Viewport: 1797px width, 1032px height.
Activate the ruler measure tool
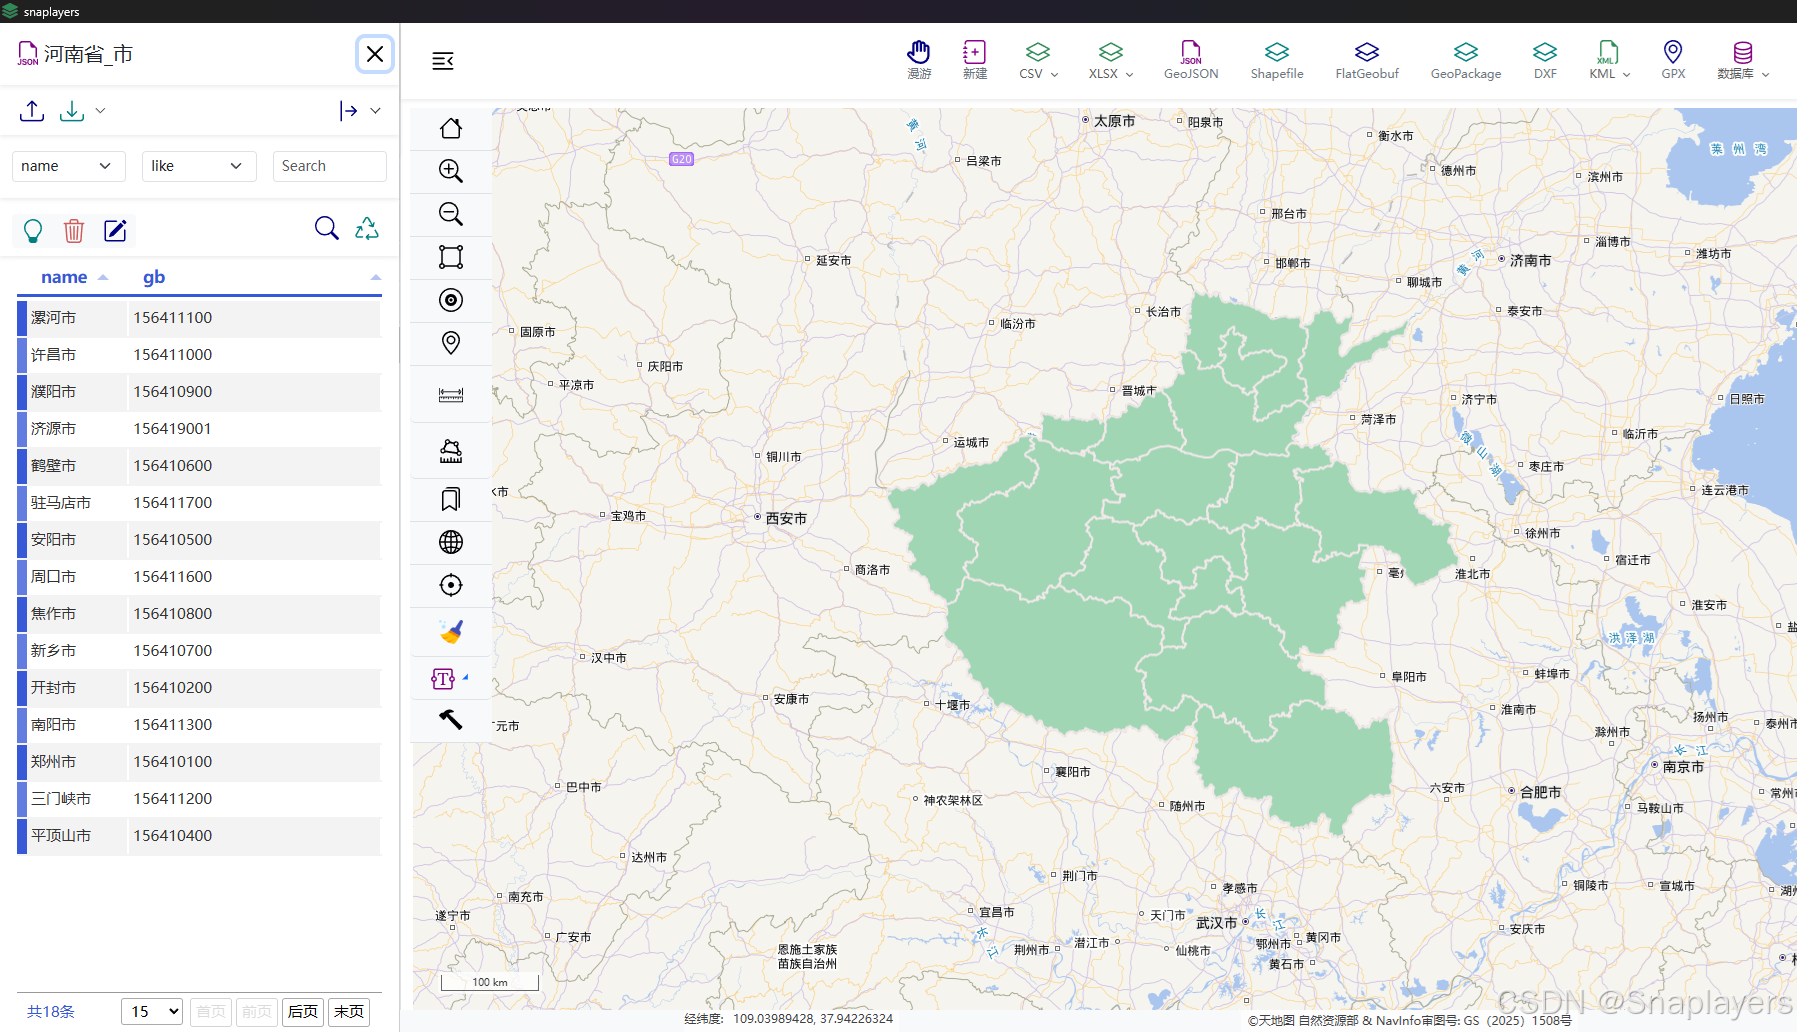click(x=451, y=395)
